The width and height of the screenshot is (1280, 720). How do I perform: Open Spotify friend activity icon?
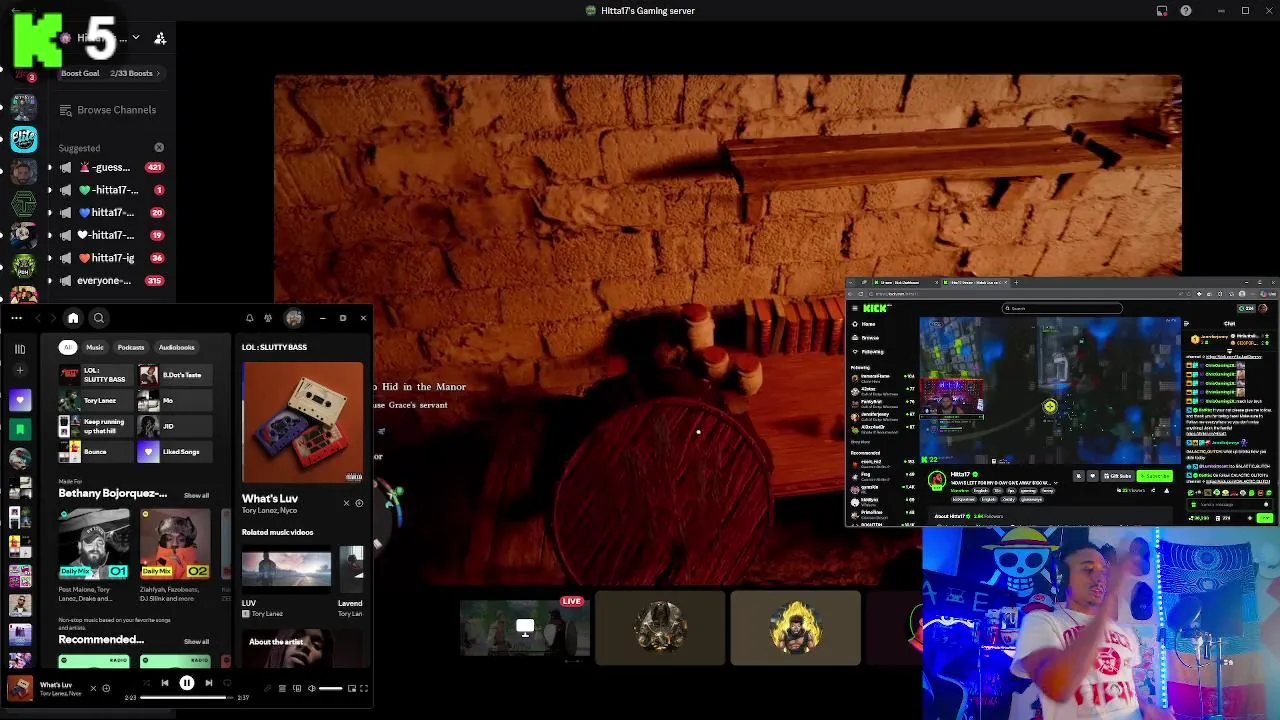point(268,318)
